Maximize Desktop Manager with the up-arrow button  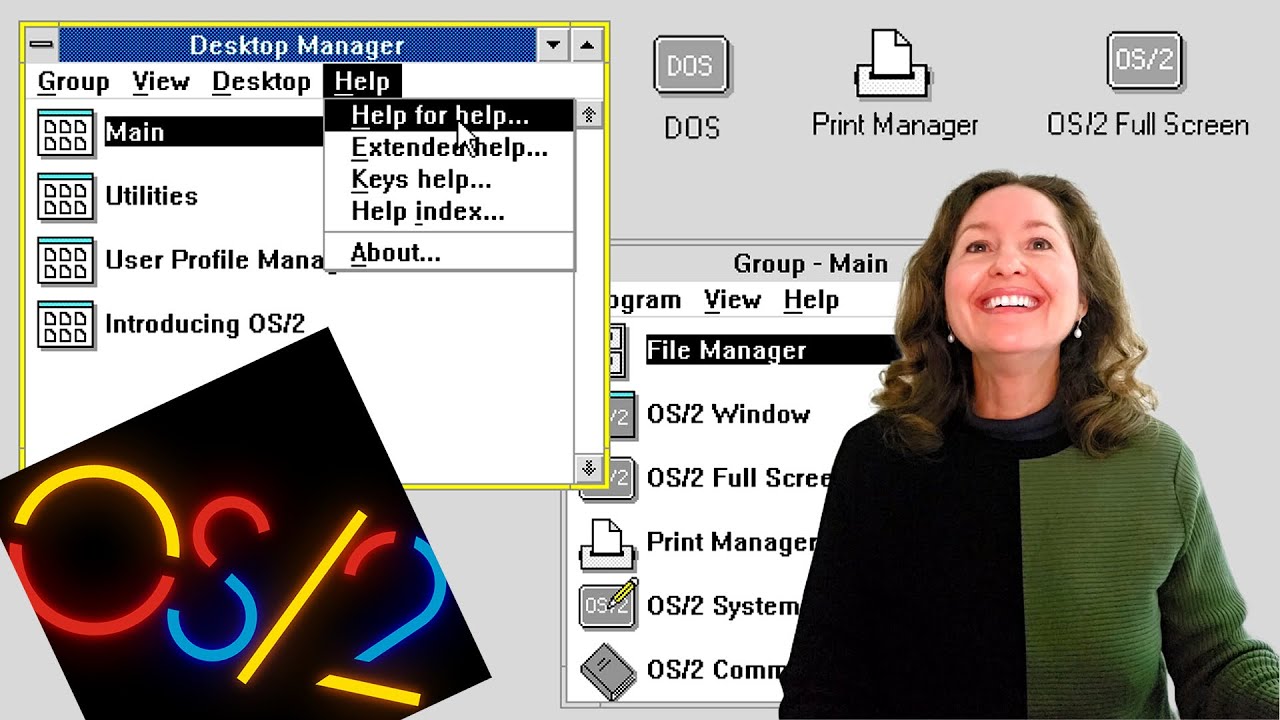pos(587,45)
